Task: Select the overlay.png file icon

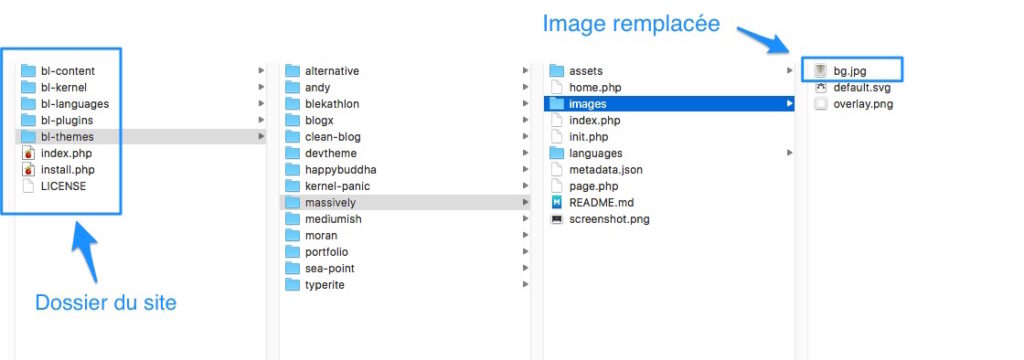Action: click(x=821, y=104)
